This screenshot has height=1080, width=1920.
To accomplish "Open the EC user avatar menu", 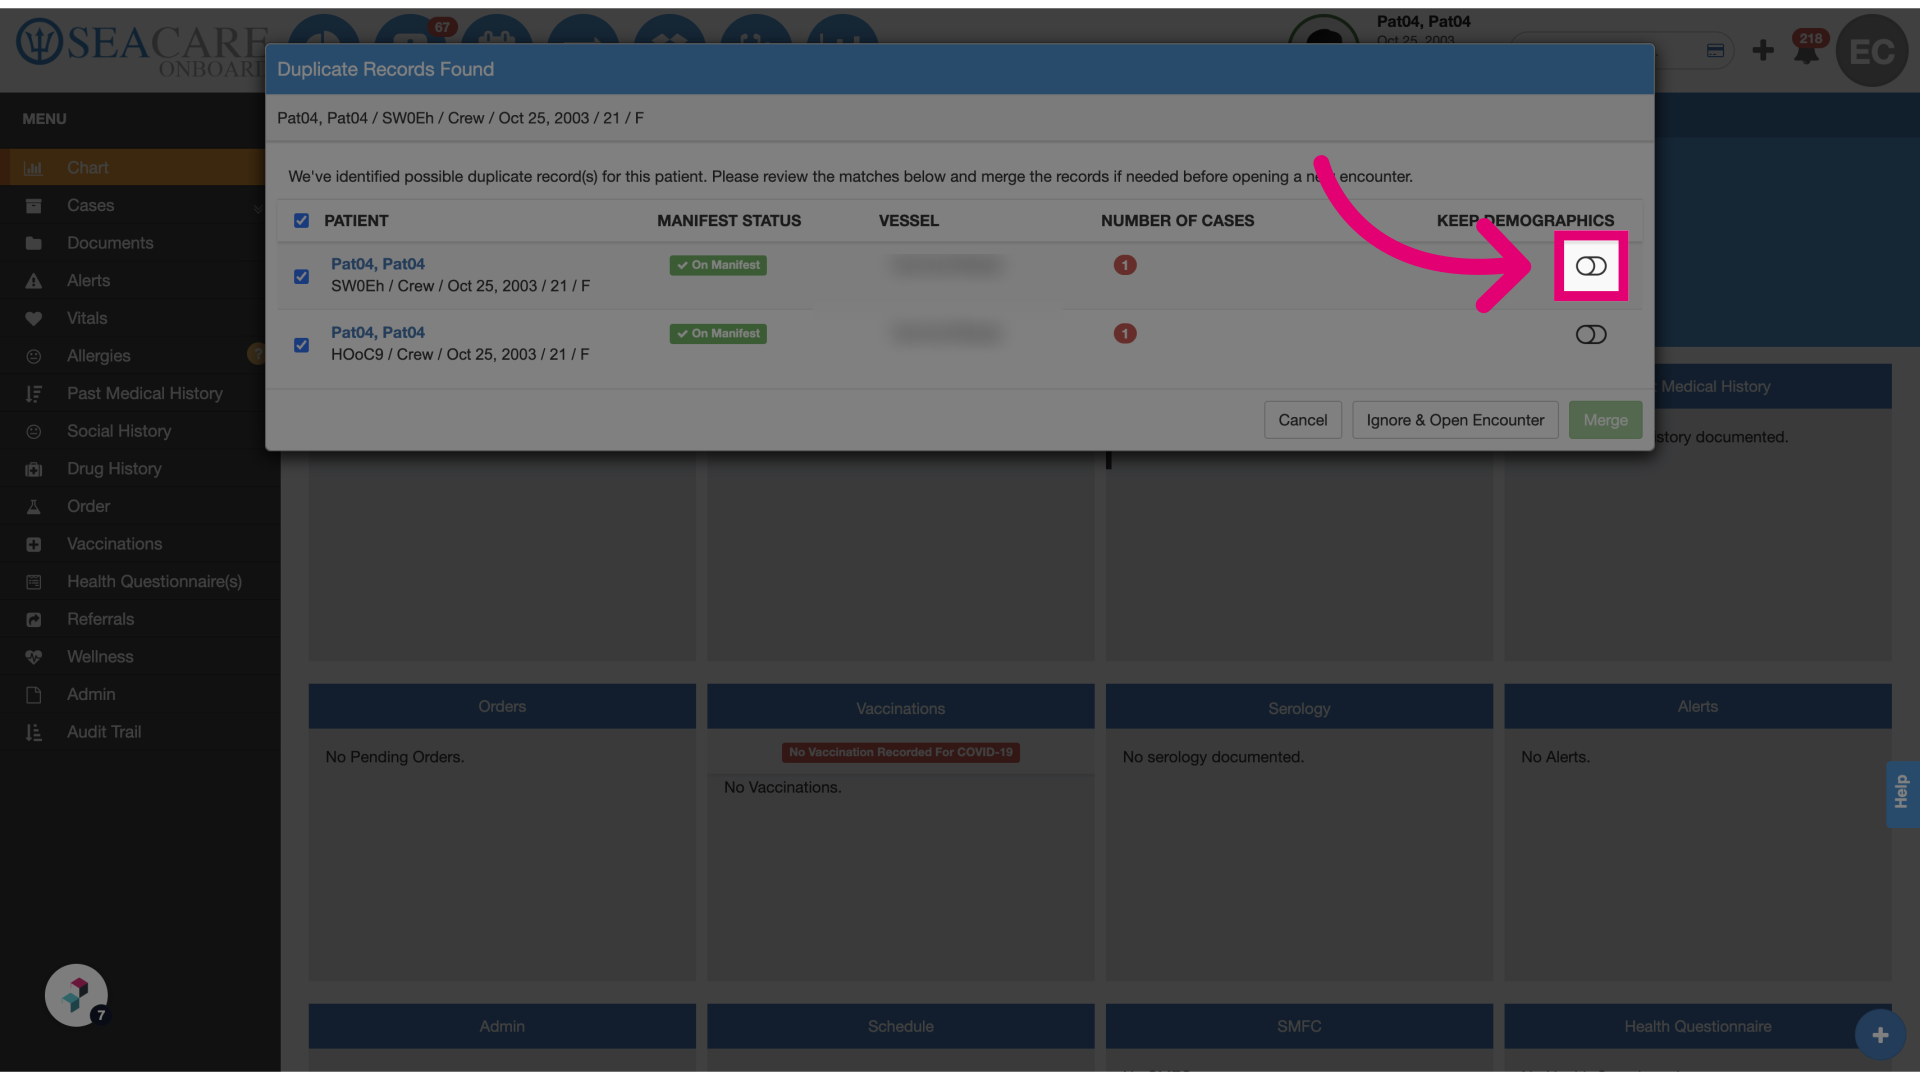I will coord(1872,50).
